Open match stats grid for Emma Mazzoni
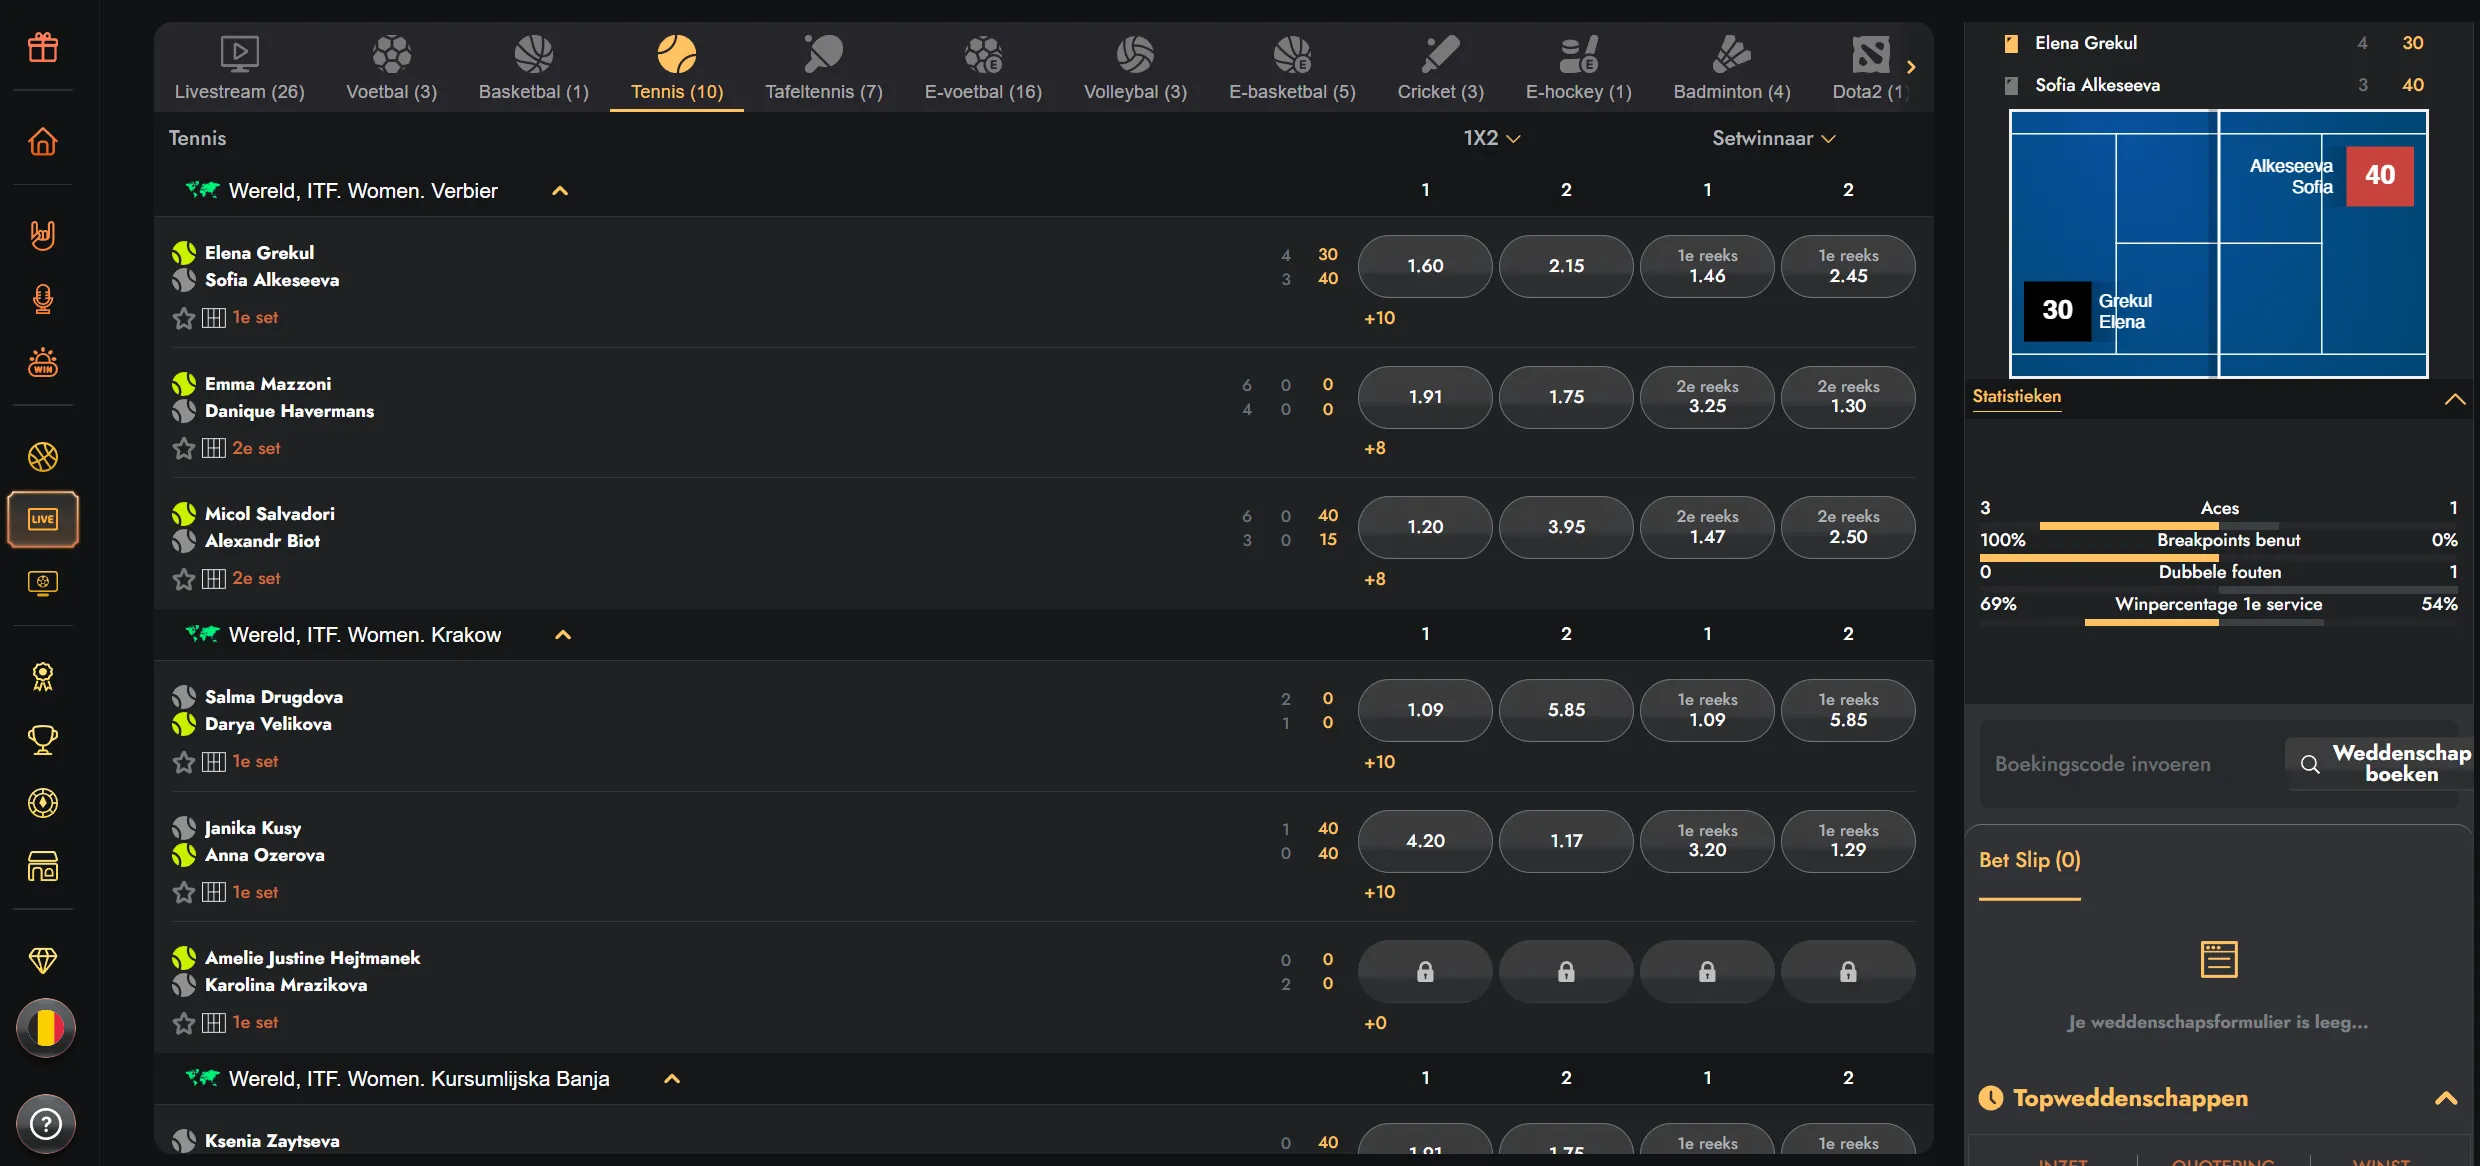The image size is (2480, 1166). (x=214, y=448)
